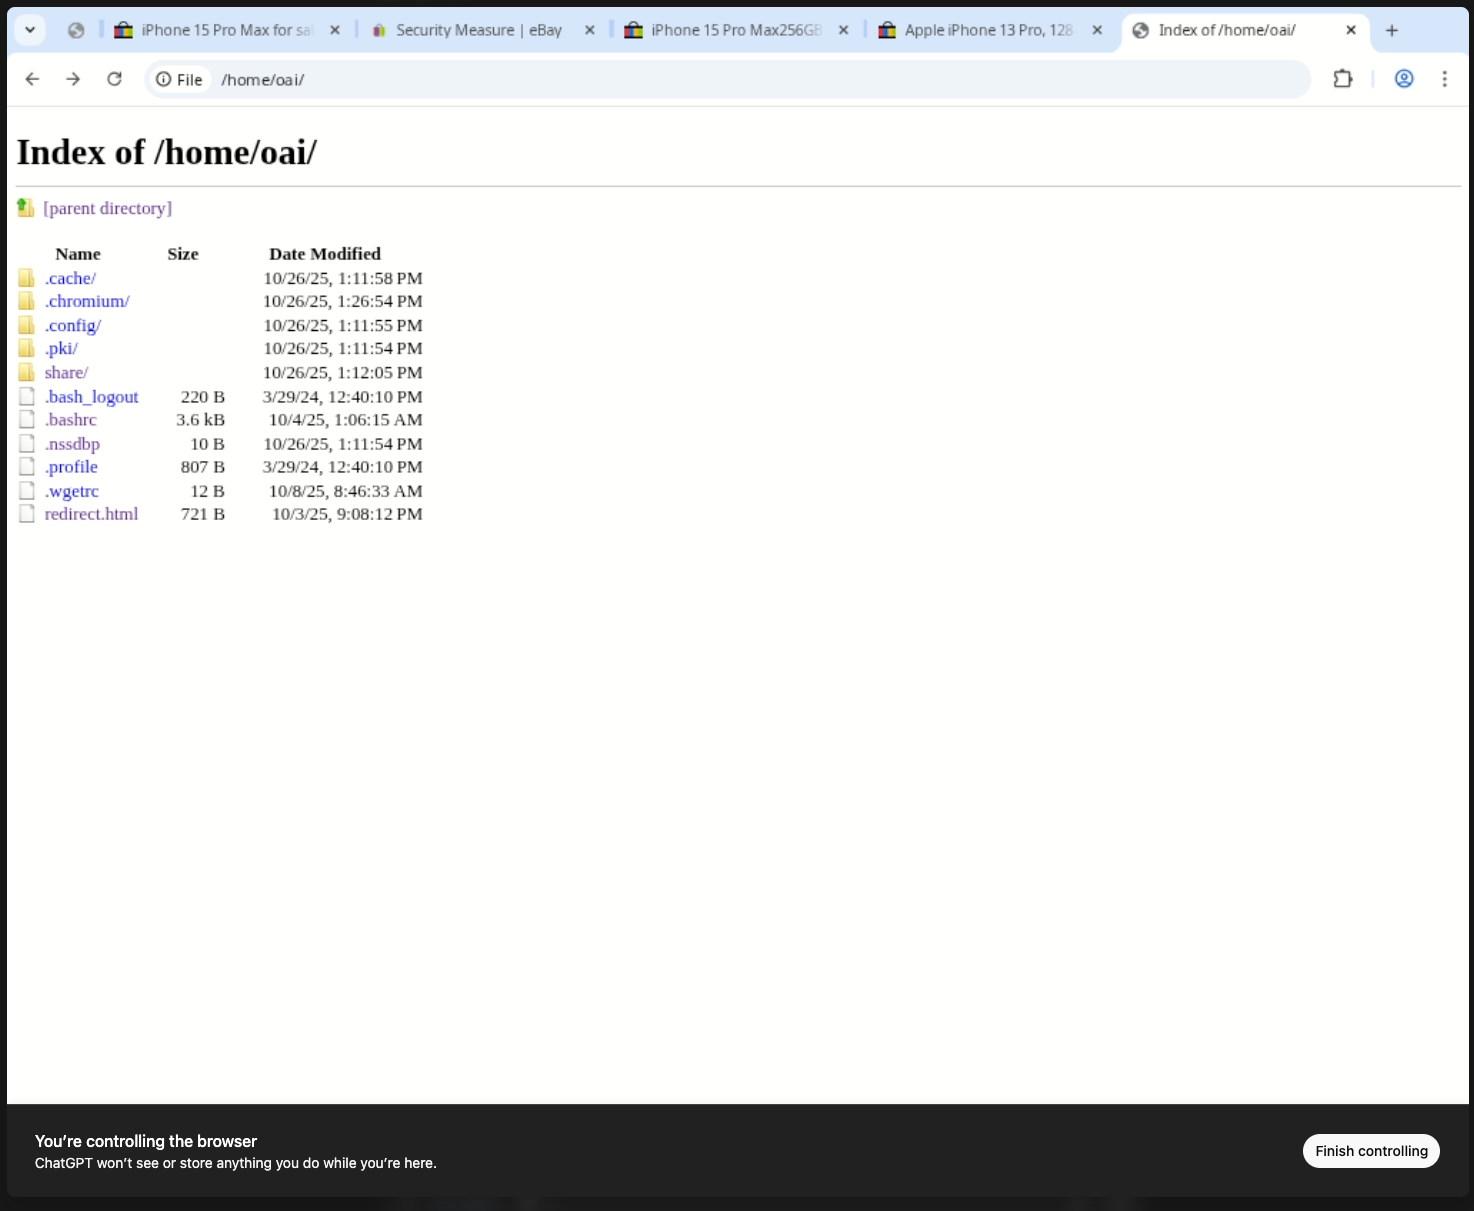This screenshot has height=1211, width=1474.
Task: Click the Finish controlling button
Action: click(1371, 1151)
